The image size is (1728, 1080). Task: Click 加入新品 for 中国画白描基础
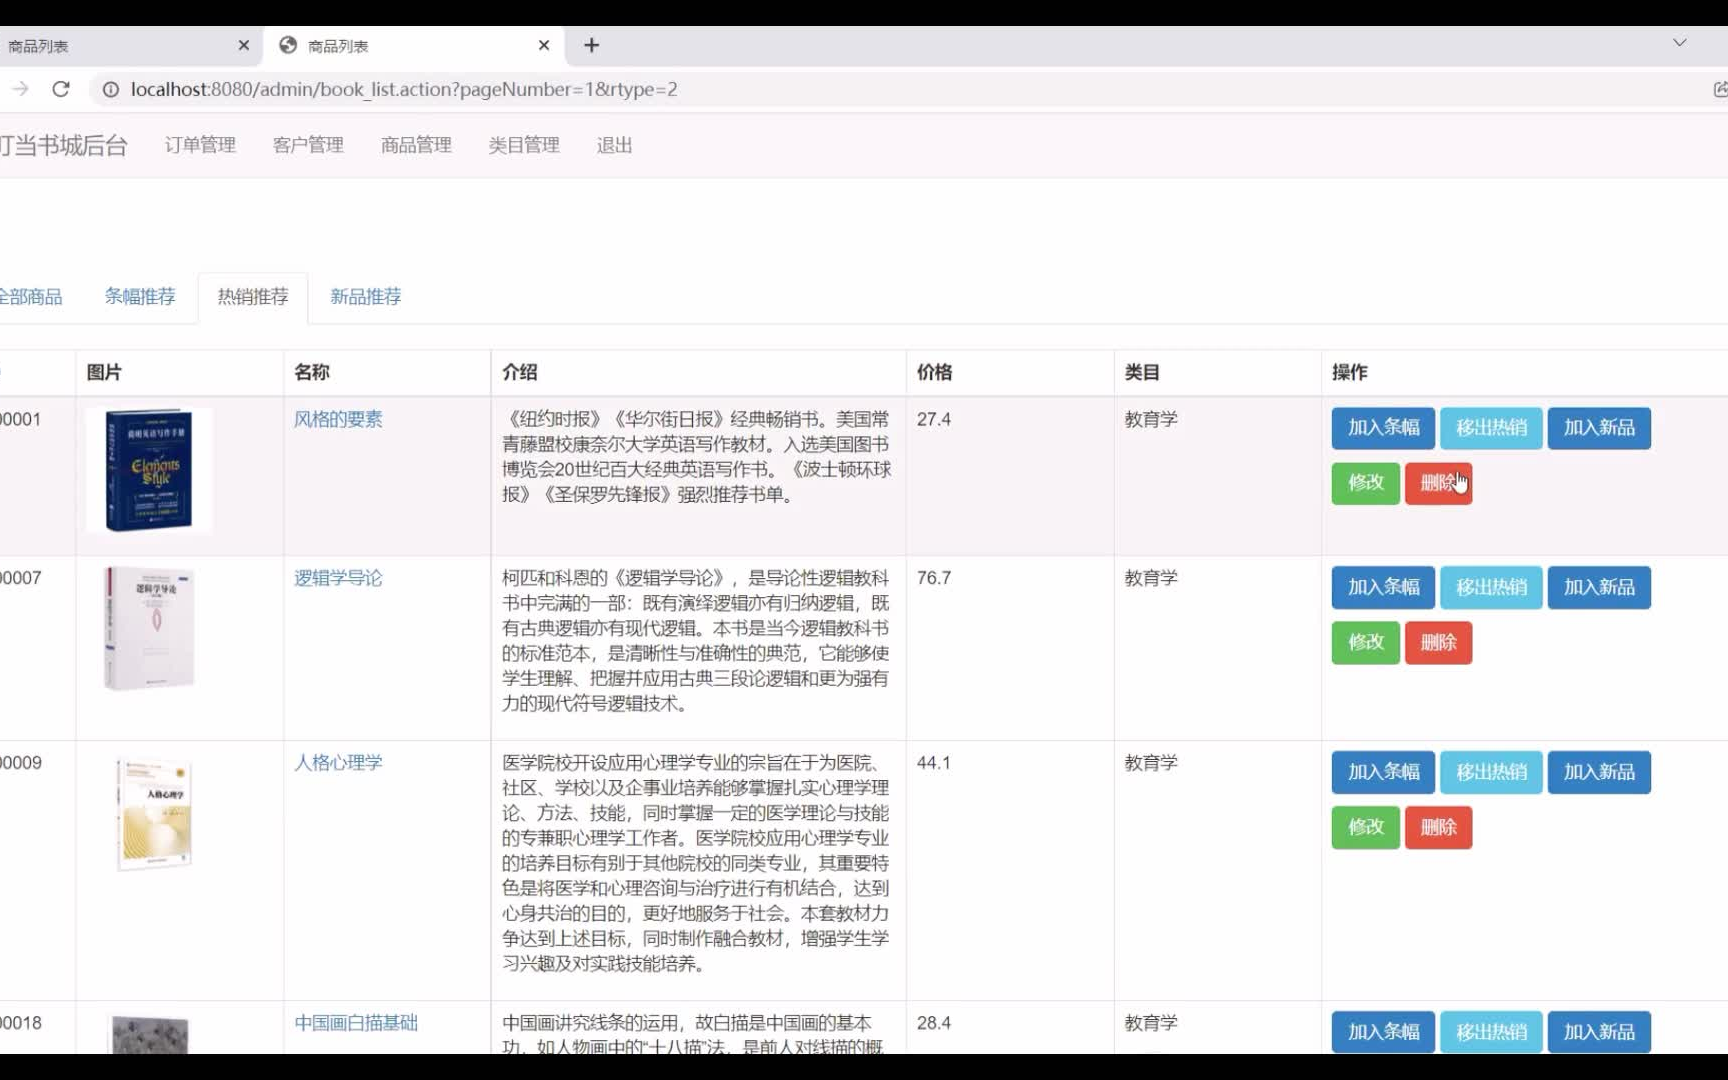1599,1032
